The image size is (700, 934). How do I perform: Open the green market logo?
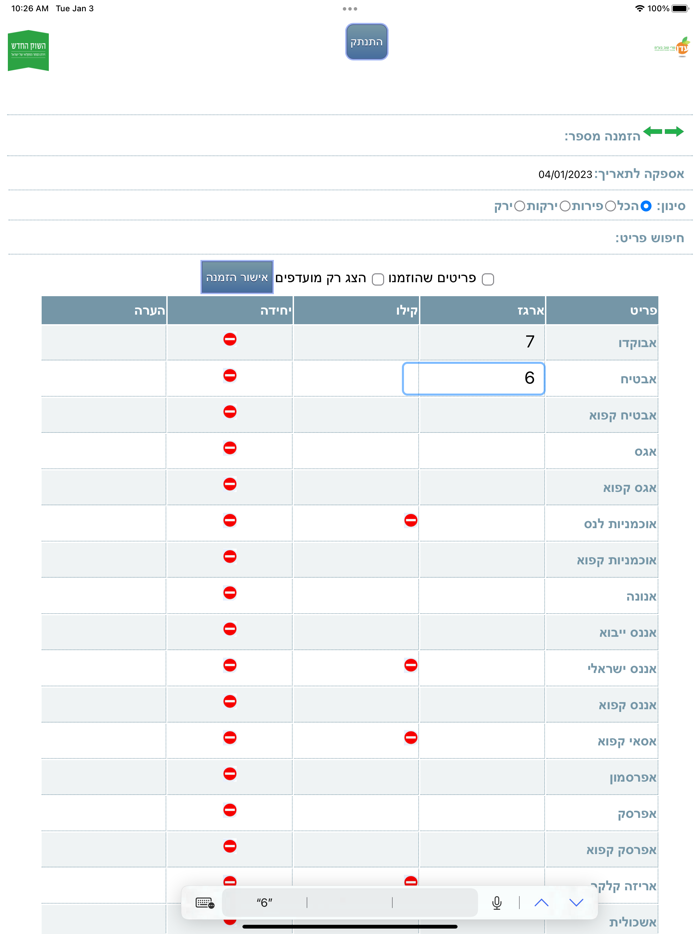[x=28, y=51]
